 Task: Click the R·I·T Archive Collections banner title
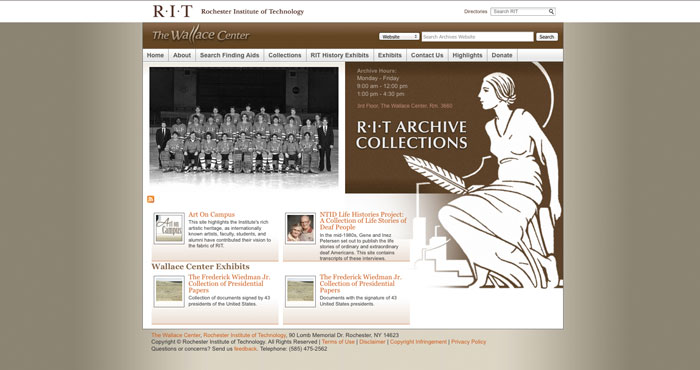[412, 135]
